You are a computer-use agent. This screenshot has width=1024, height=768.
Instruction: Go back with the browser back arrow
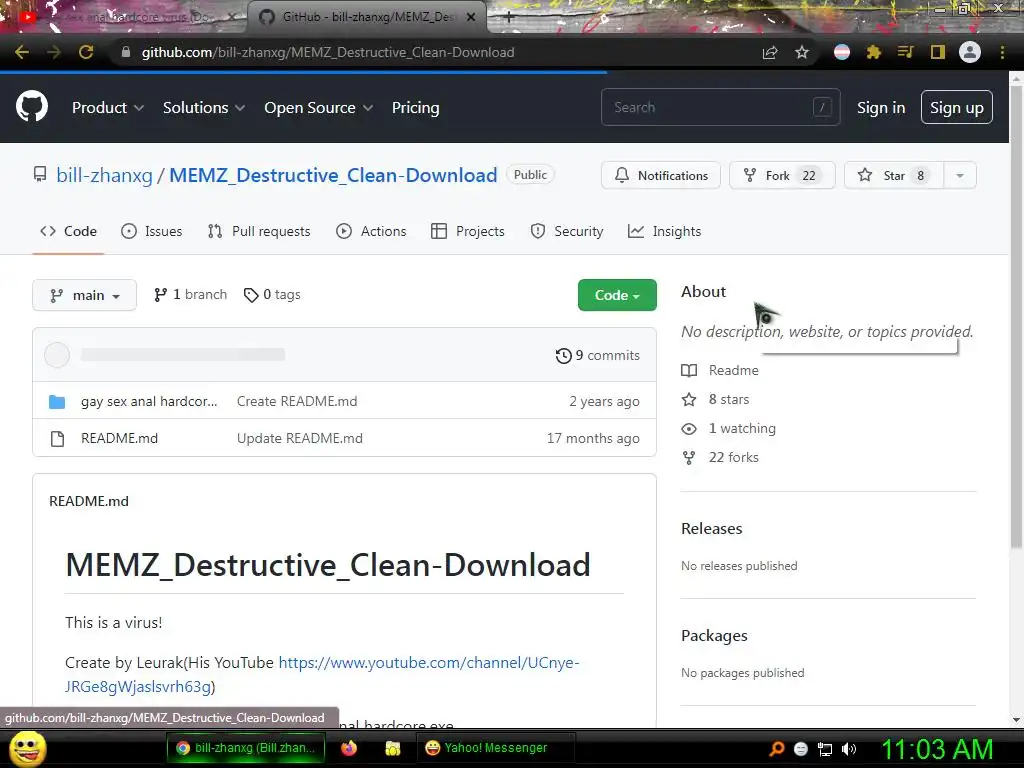[x=22, y=52]
